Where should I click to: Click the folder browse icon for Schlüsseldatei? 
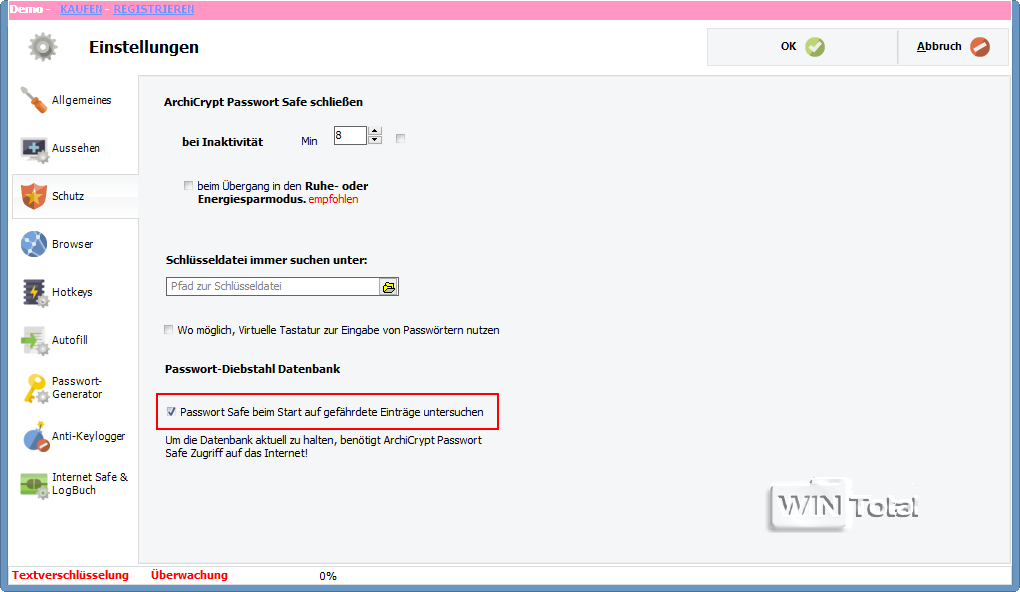[389, 287]
